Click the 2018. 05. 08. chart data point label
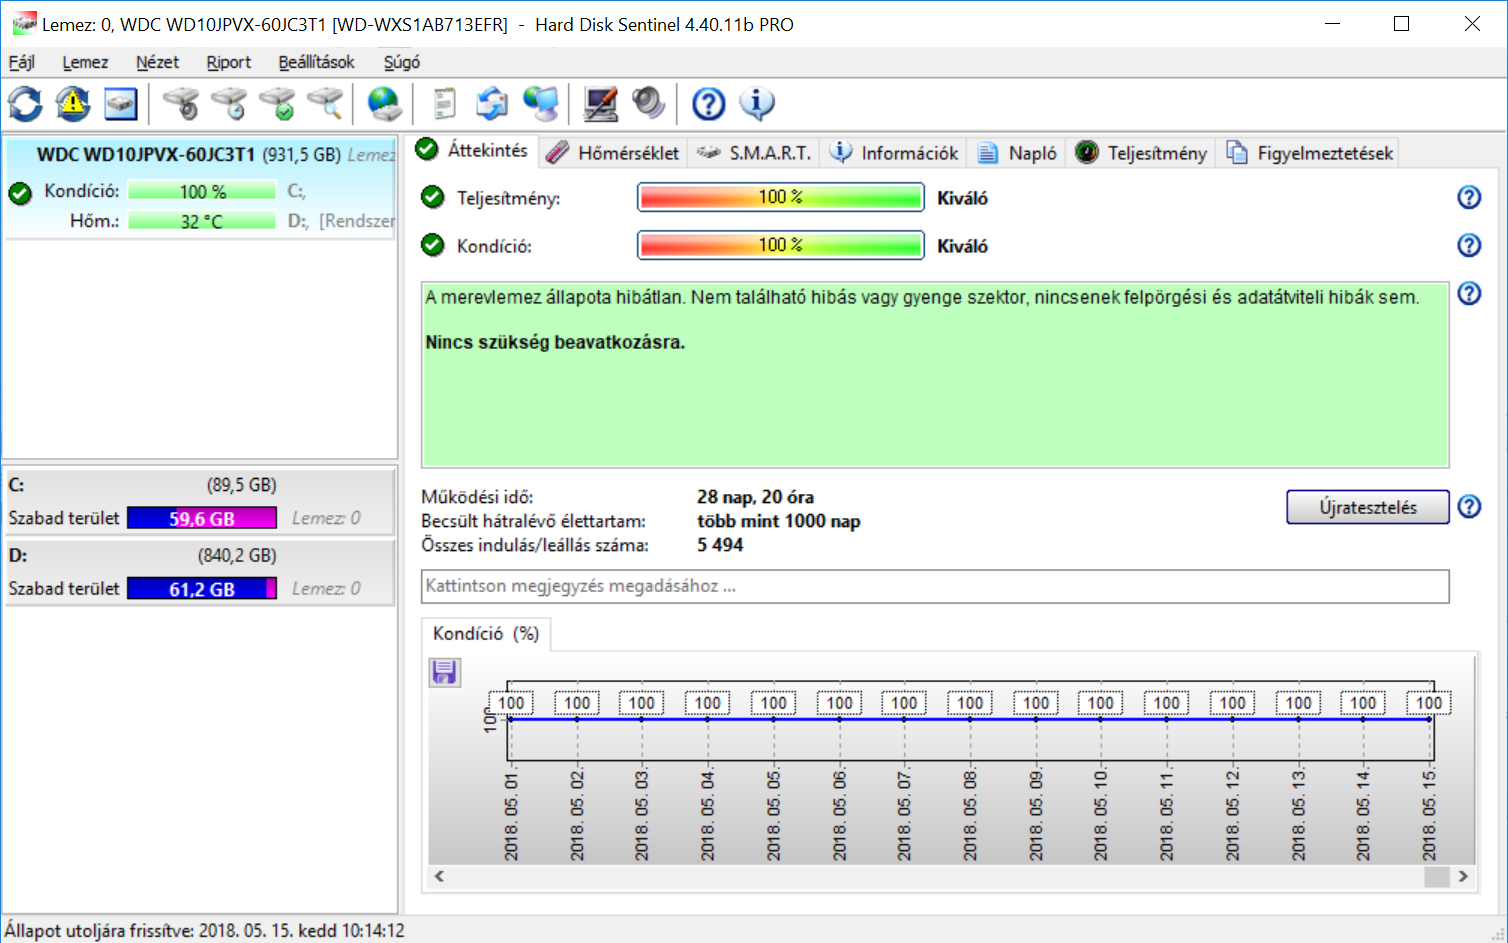1508x943 pixels. pos(970,703)
